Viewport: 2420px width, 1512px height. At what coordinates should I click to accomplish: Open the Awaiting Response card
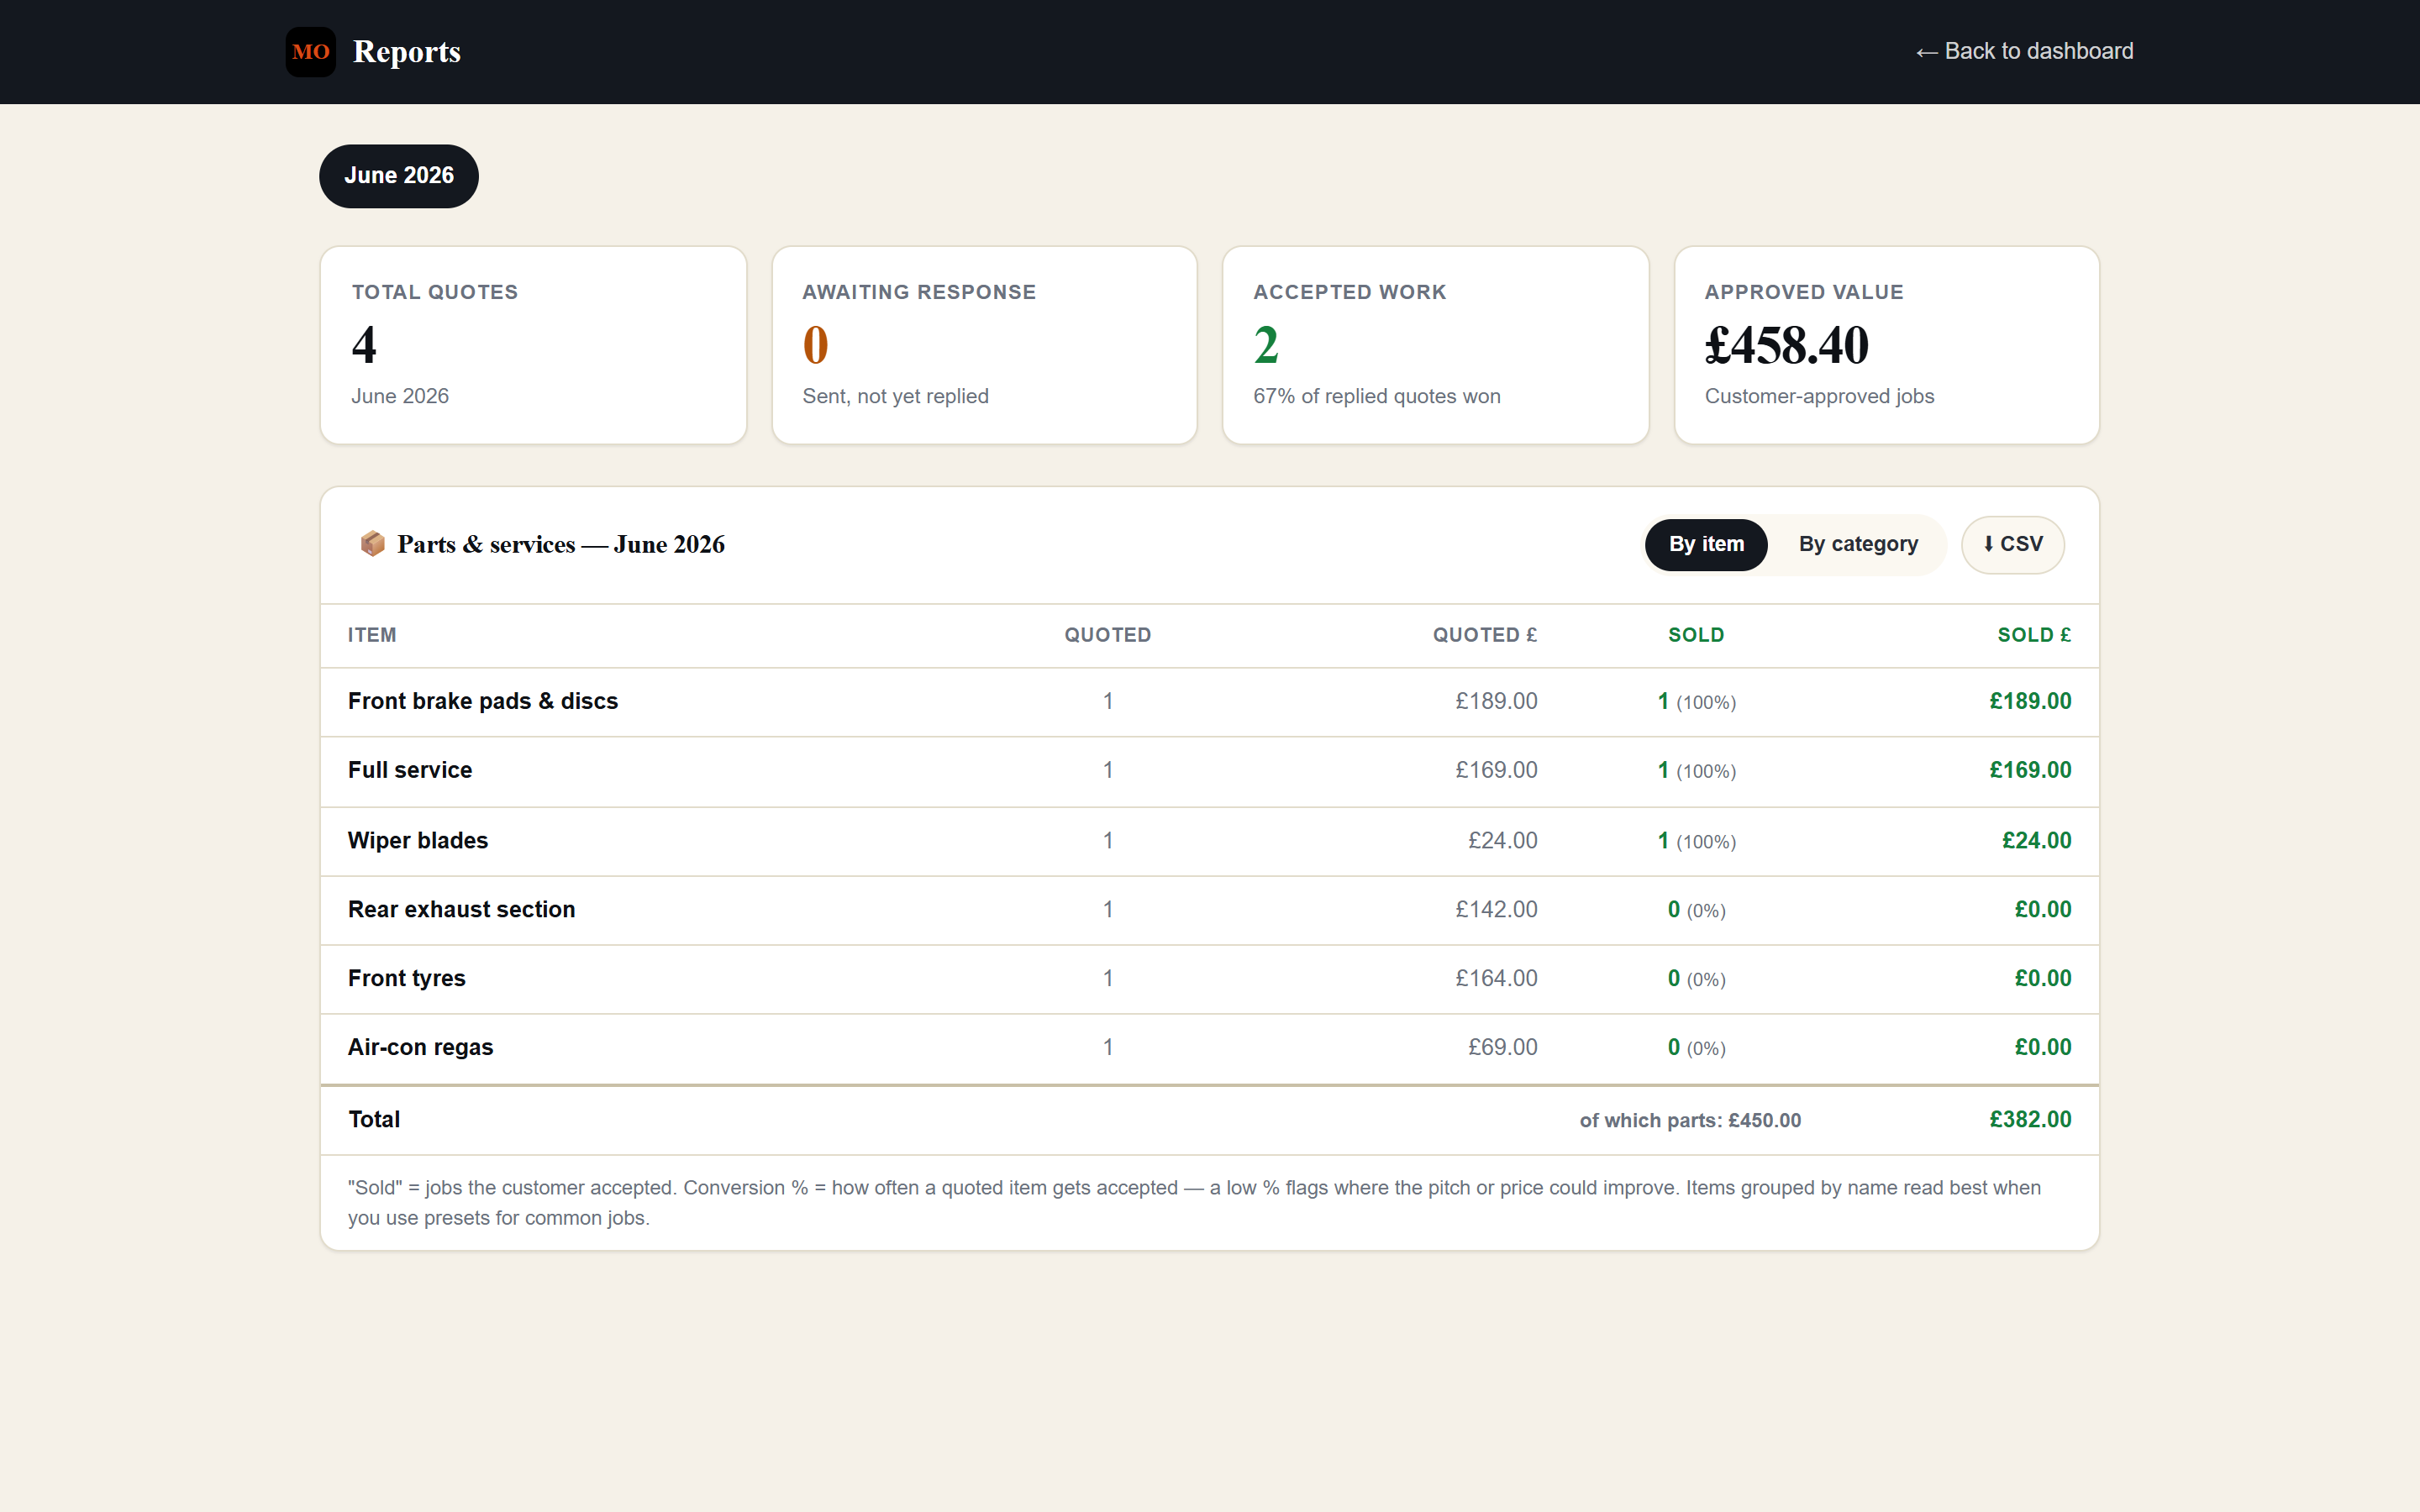click(x=984, y=345)
